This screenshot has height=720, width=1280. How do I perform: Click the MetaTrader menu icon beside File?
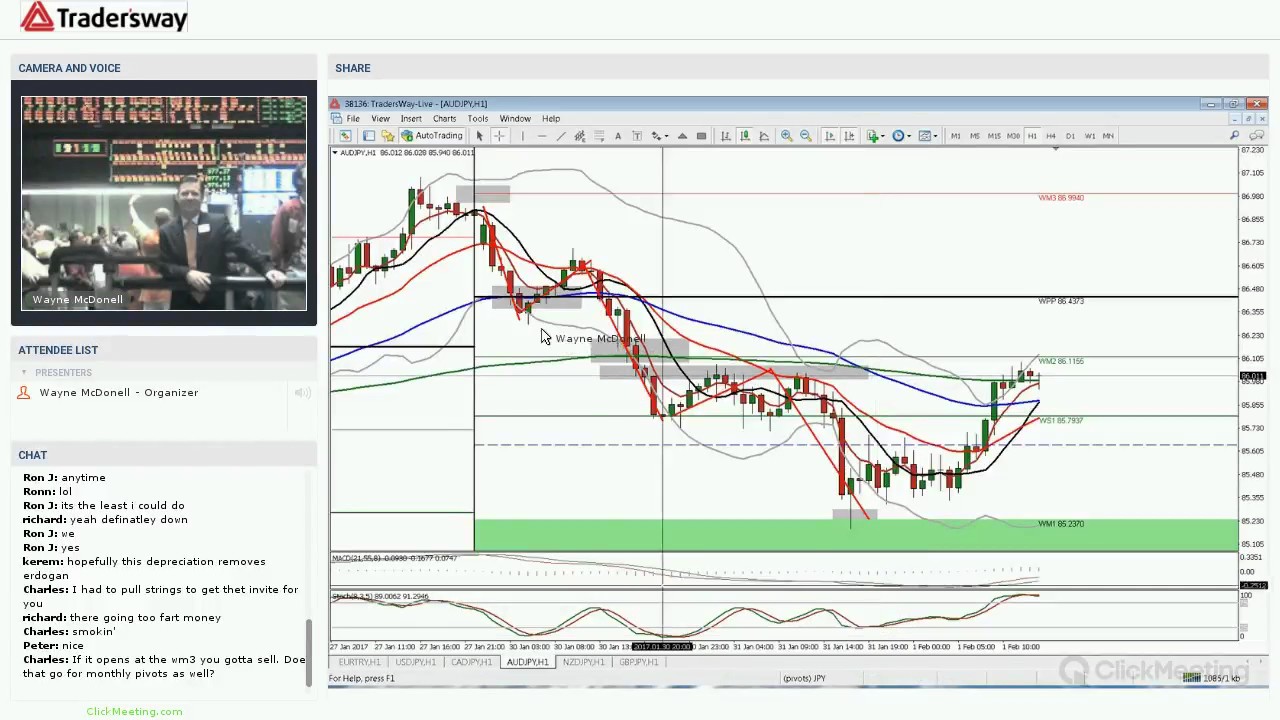point(338,119)
